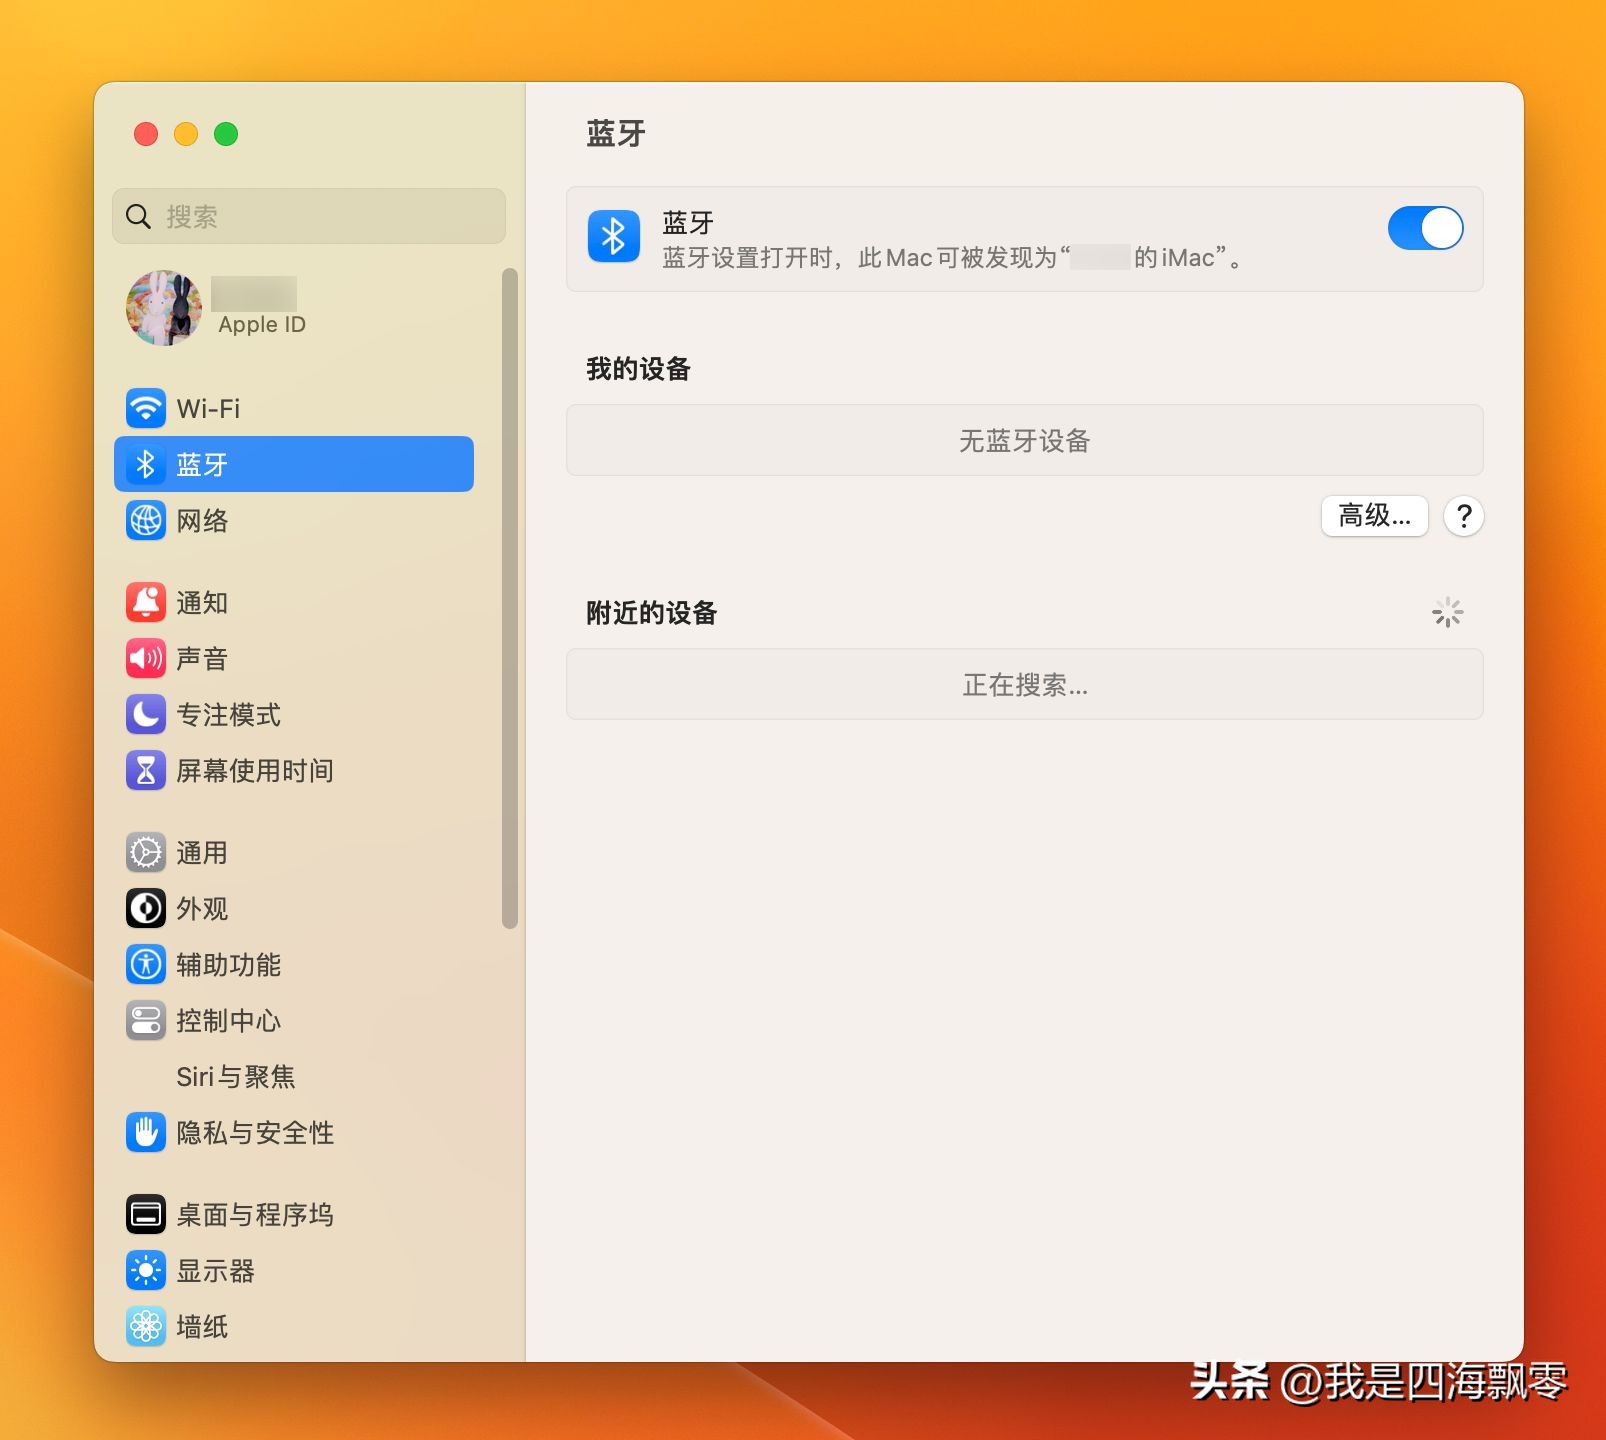This screenshot has width=1606, height=1440.
Task: Click the 隐私与安全性 hand icon
Action: point(146,1132)
